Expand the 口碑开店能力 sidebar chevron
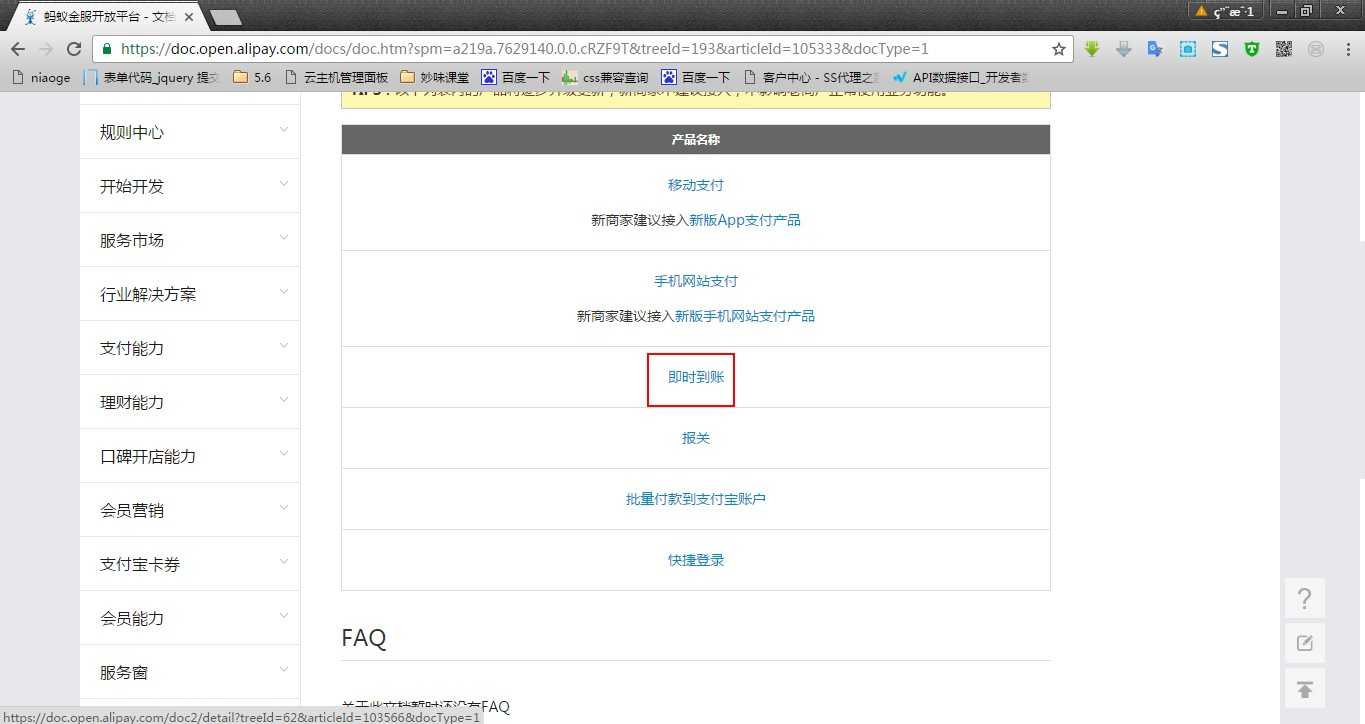 [x=284, y=453]
